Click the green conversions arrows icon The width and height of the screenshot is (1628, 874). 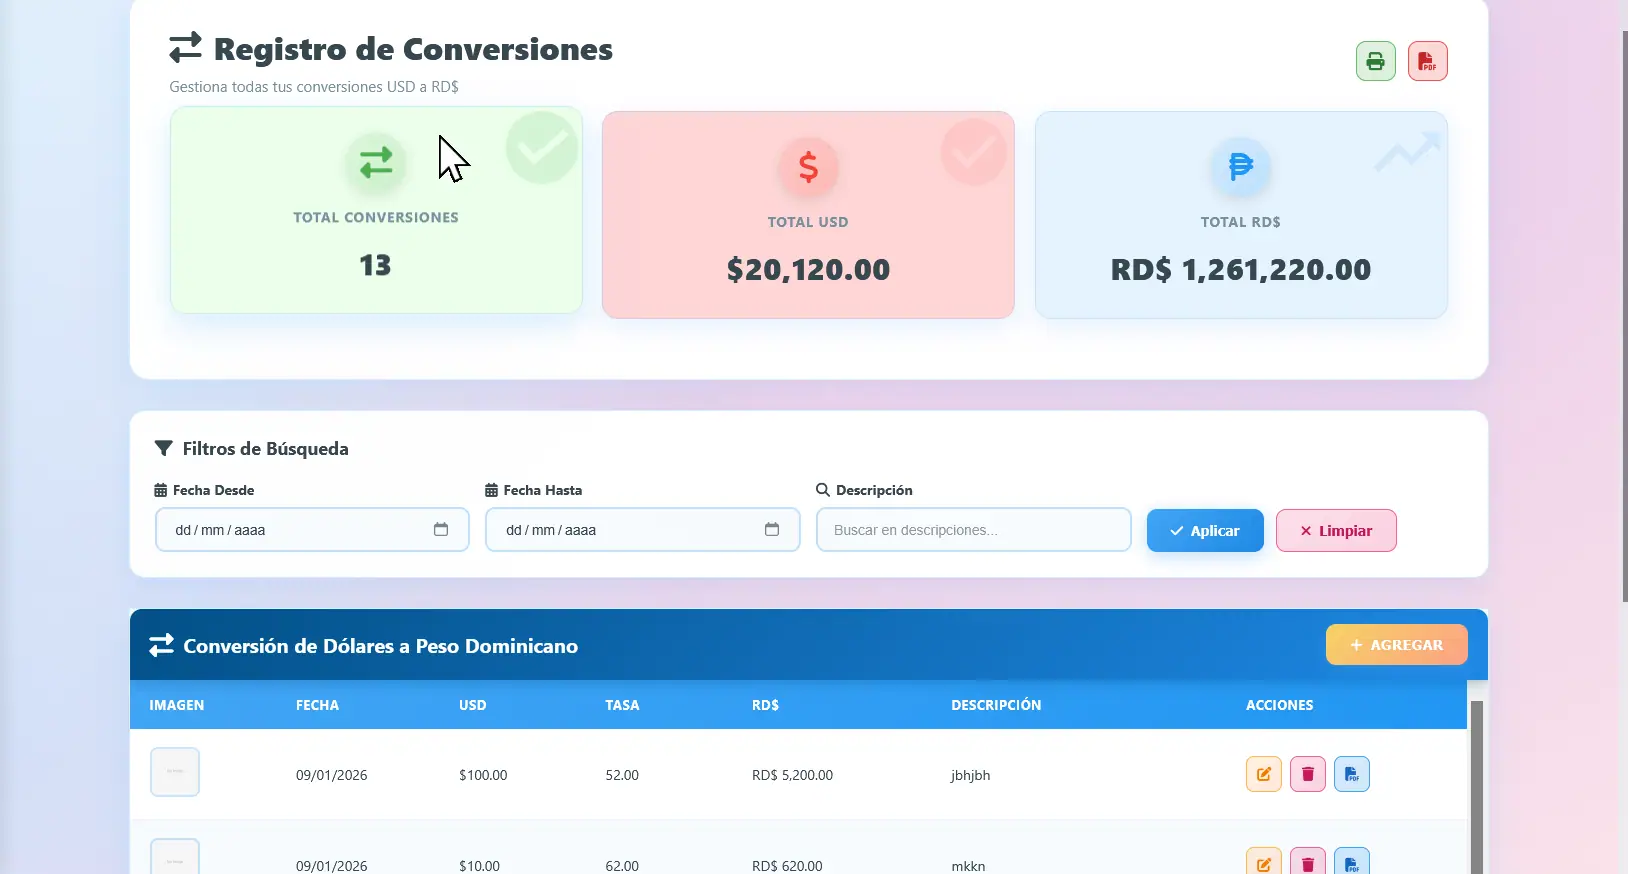tap(376, 162)
